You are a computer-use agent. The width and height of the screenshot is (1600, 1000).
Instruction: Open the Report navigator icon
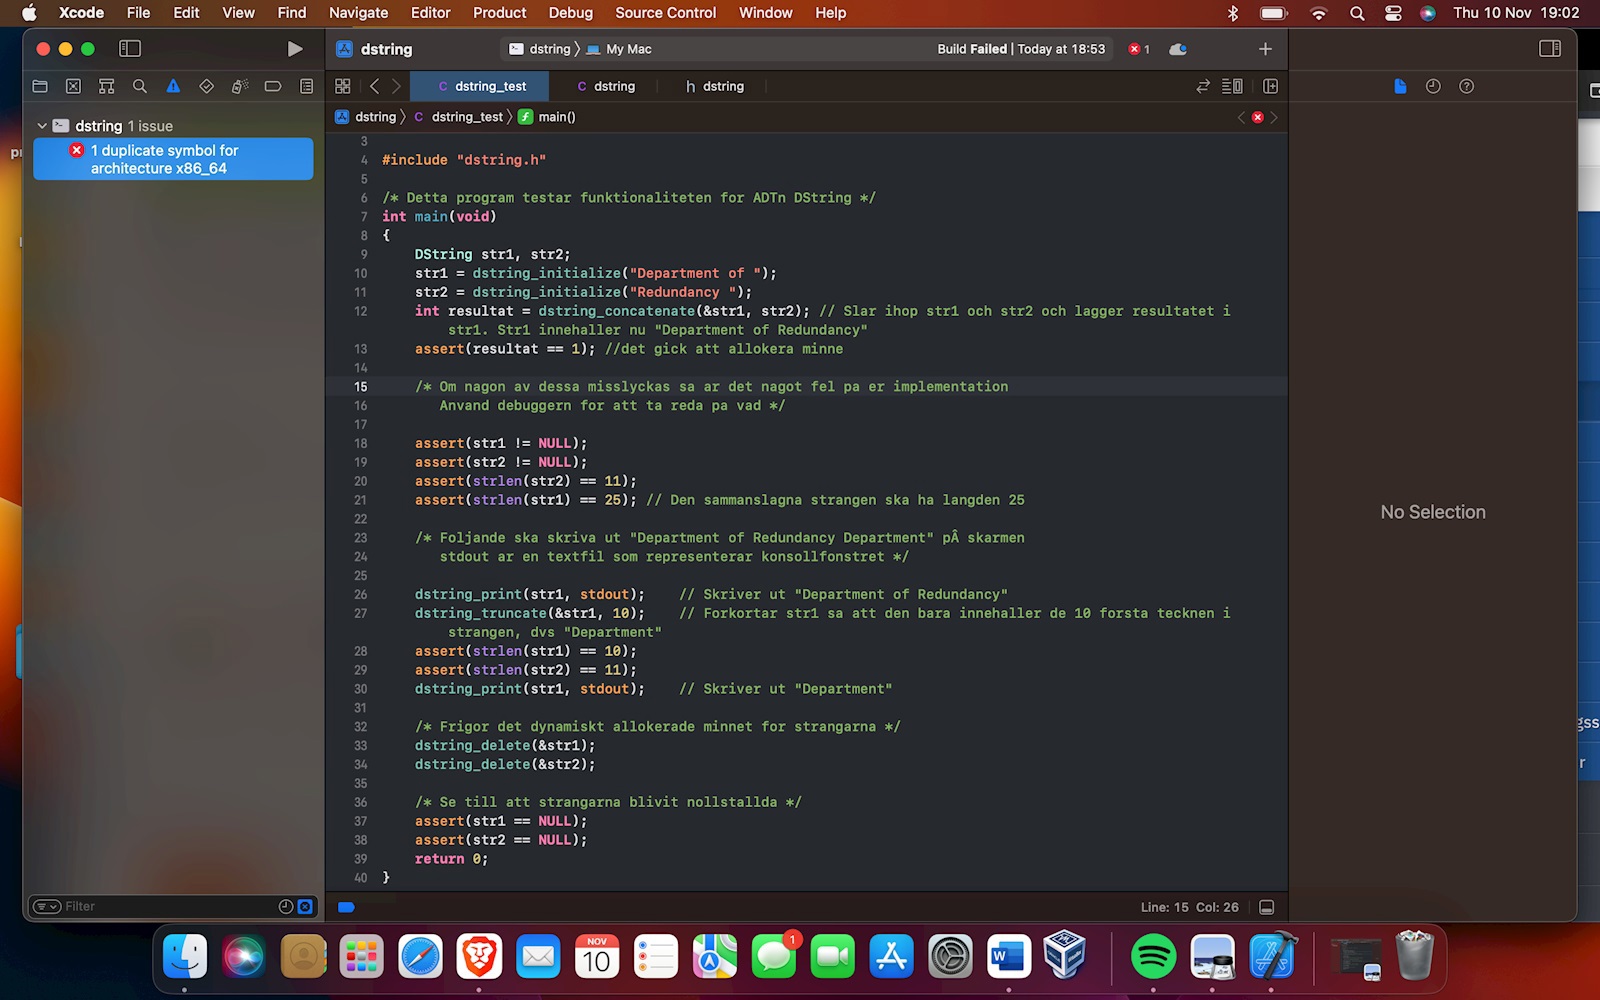click(306, 87)
